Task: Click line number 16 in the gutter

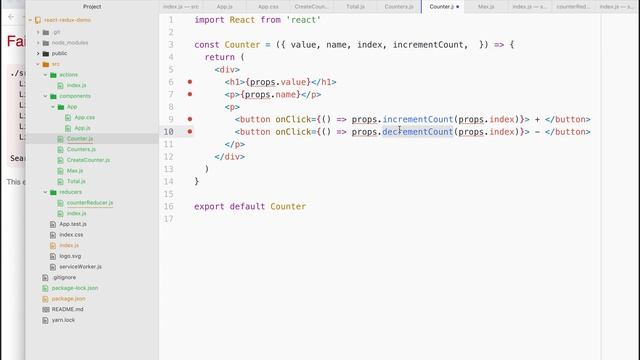Action: [x=169, y=206]
